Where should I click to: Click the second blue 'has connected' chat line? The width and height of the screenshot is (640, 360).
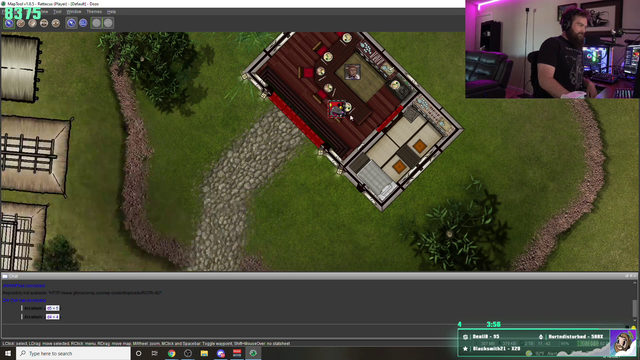point(24,300)
